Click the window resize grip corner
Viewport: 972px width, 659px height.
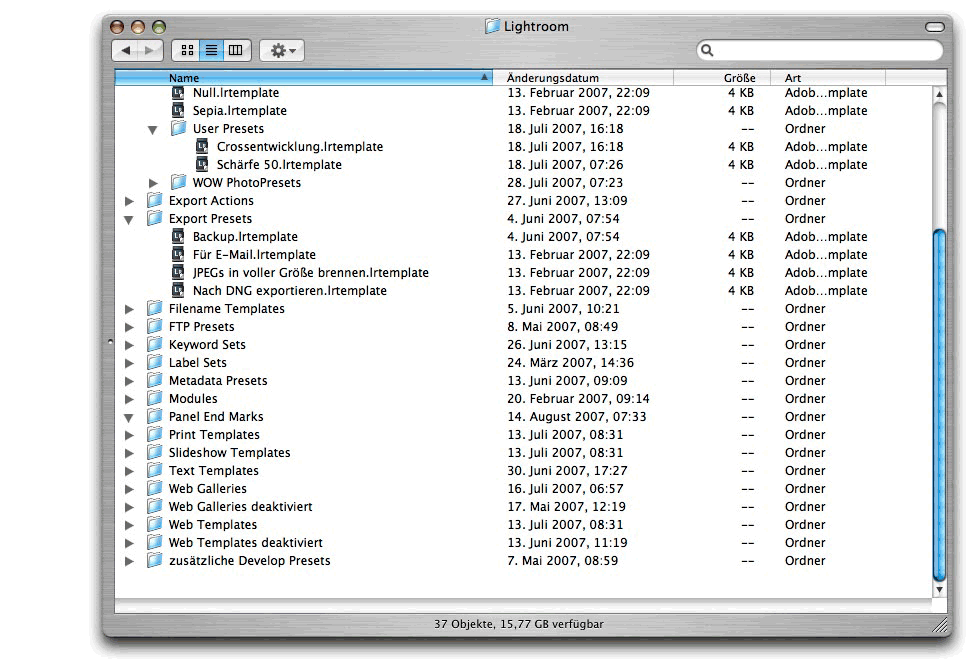[x=939, y=625]
